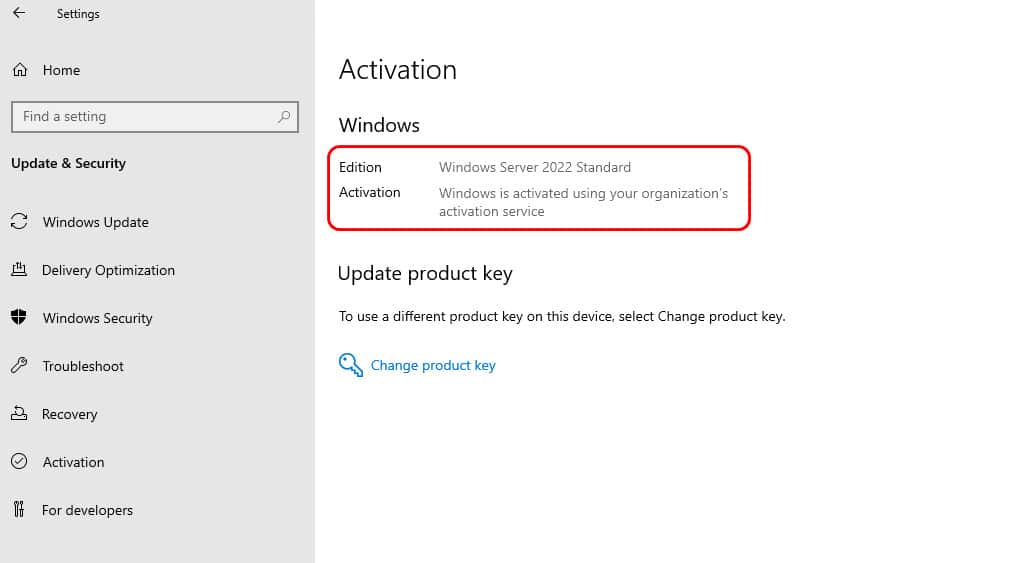The width and height of the screenshot is (1024, 563).
Task: Open Windows Update settings page
Action: tap(95, 222)
